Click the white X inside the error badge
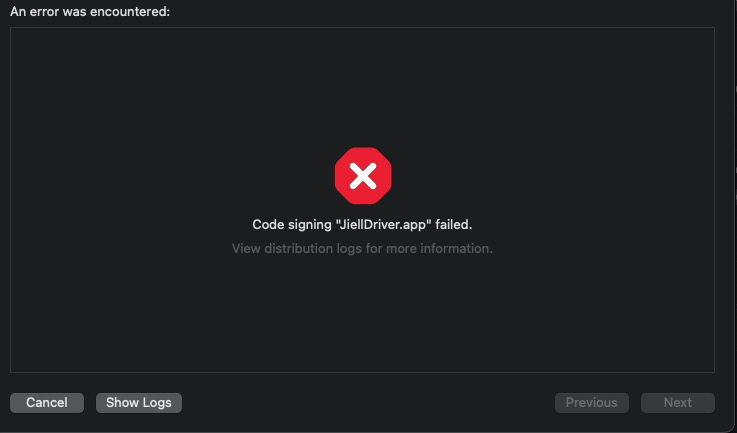 click(x=362, y=177)
